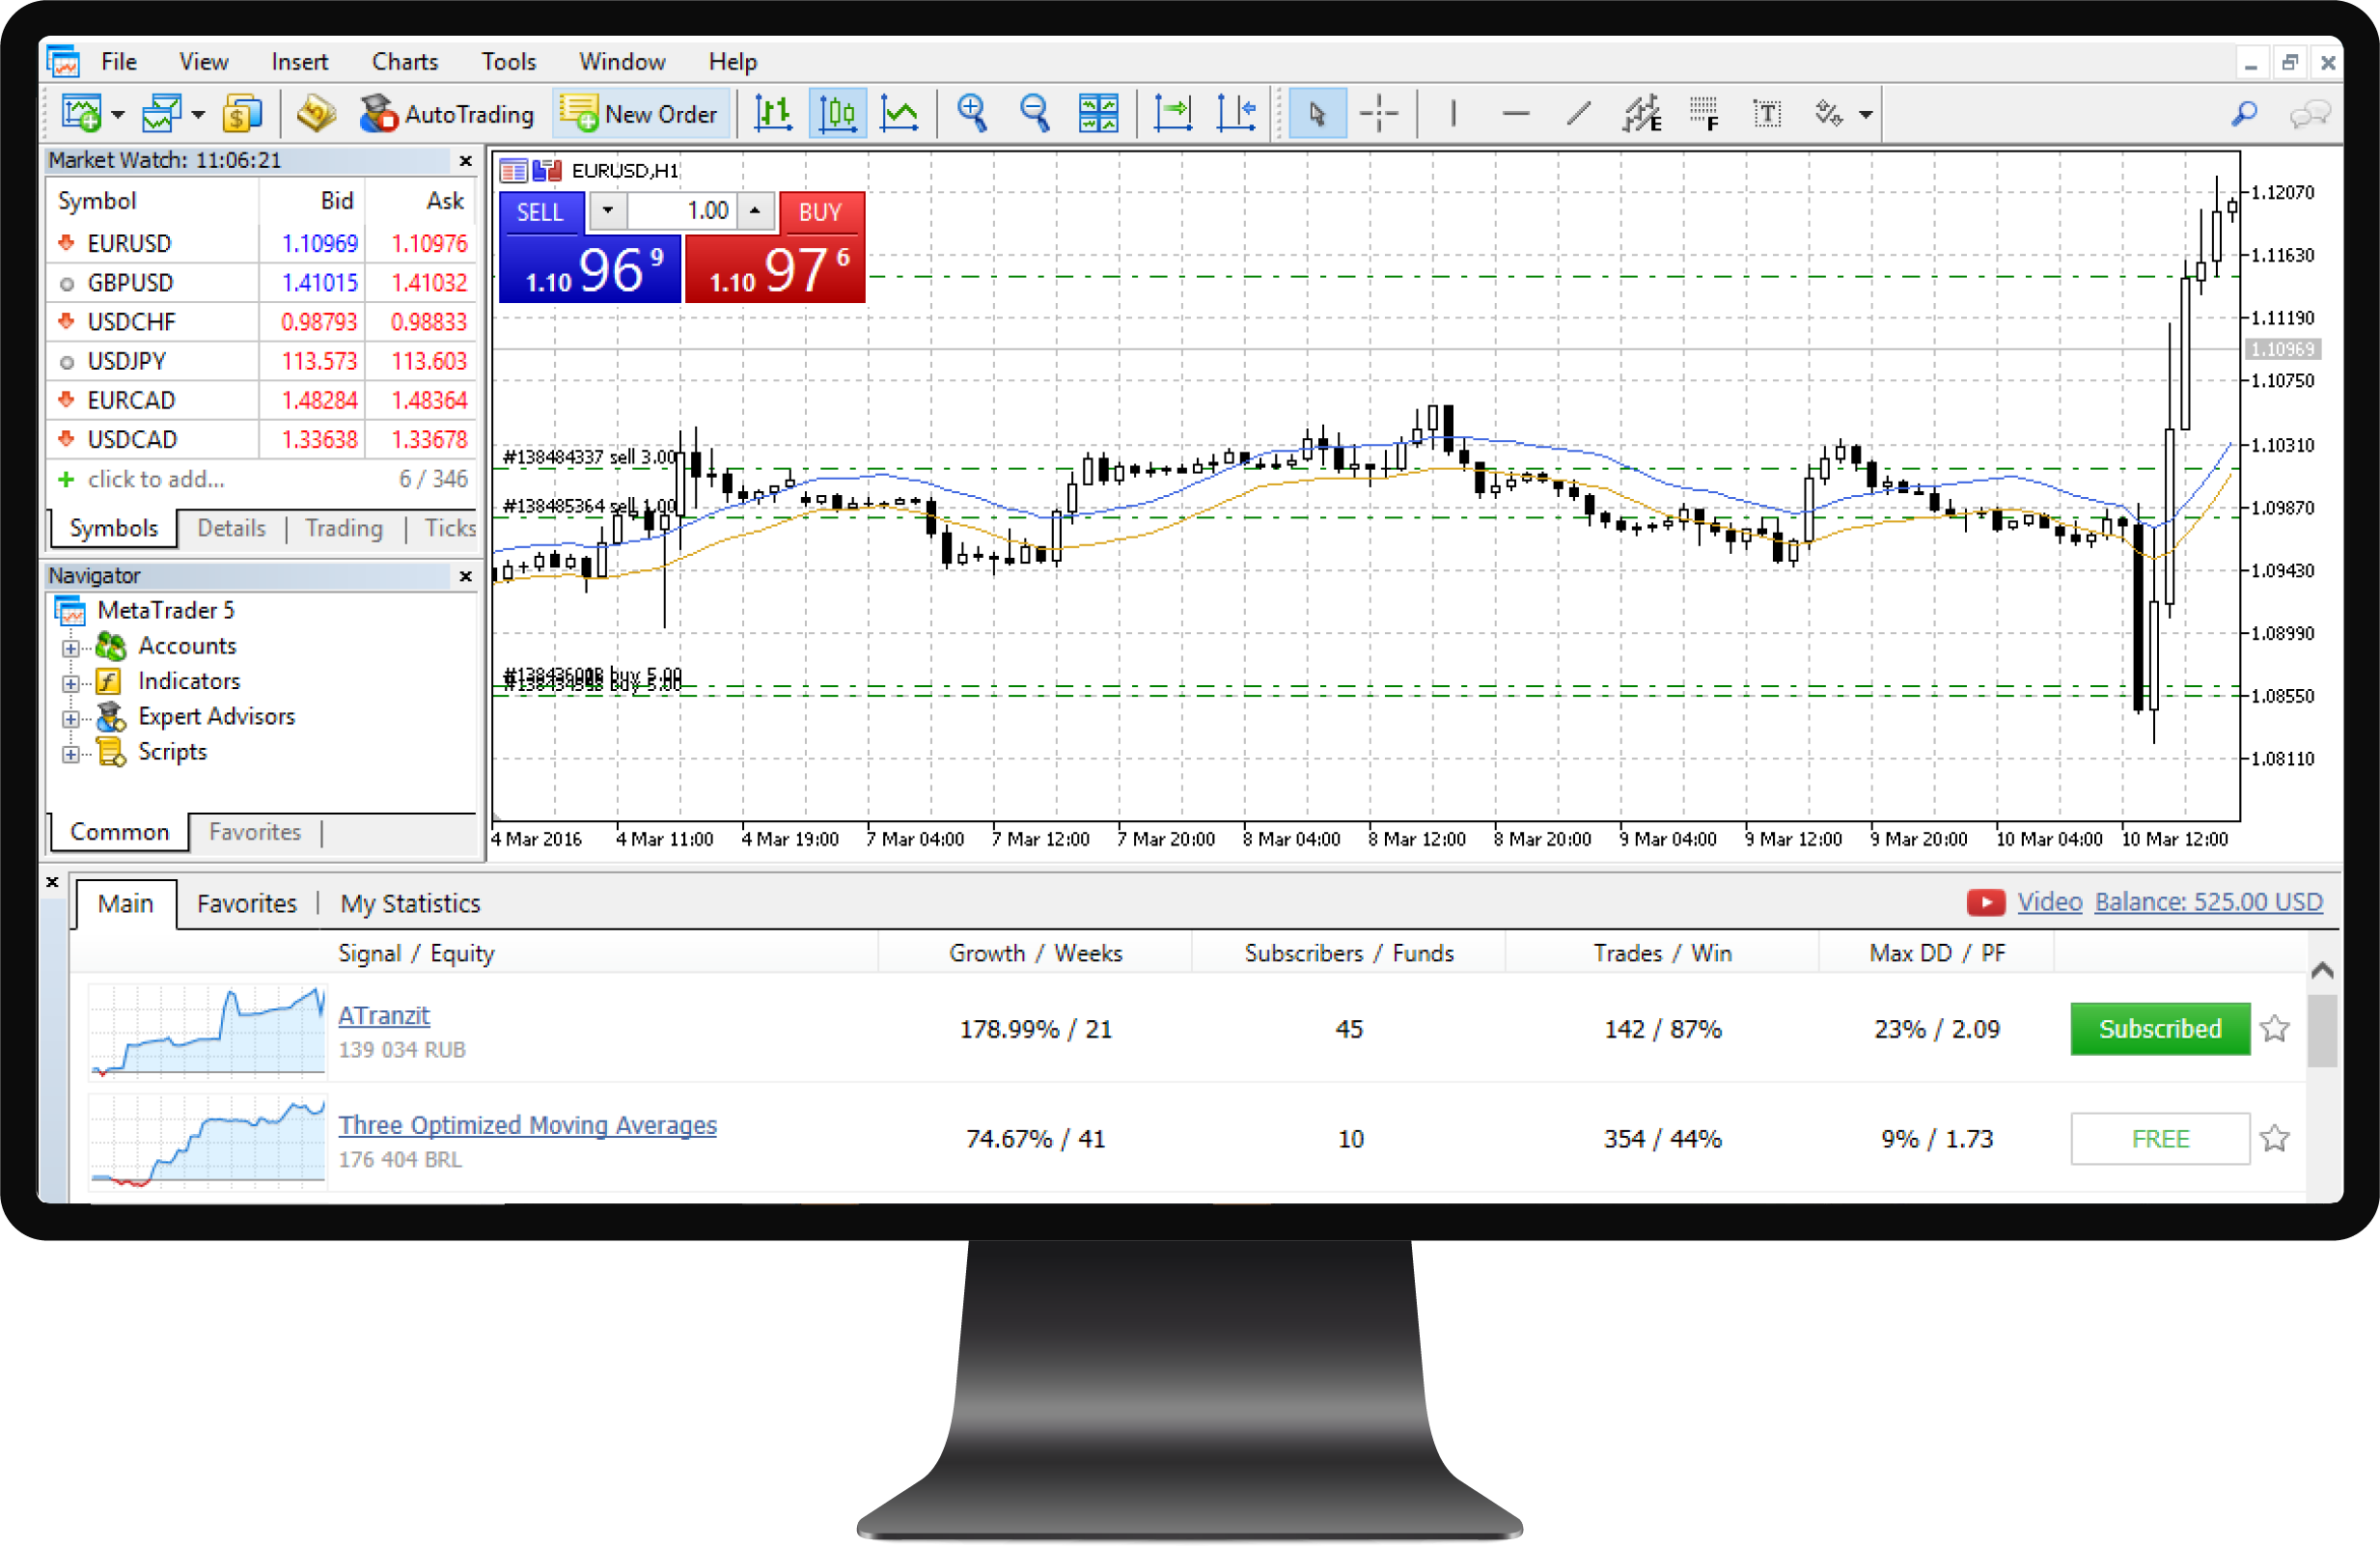Favorite Three Optimized Moving Averages with star
This screenshot has height=1547, width=2380.
click(2275, 1138)
